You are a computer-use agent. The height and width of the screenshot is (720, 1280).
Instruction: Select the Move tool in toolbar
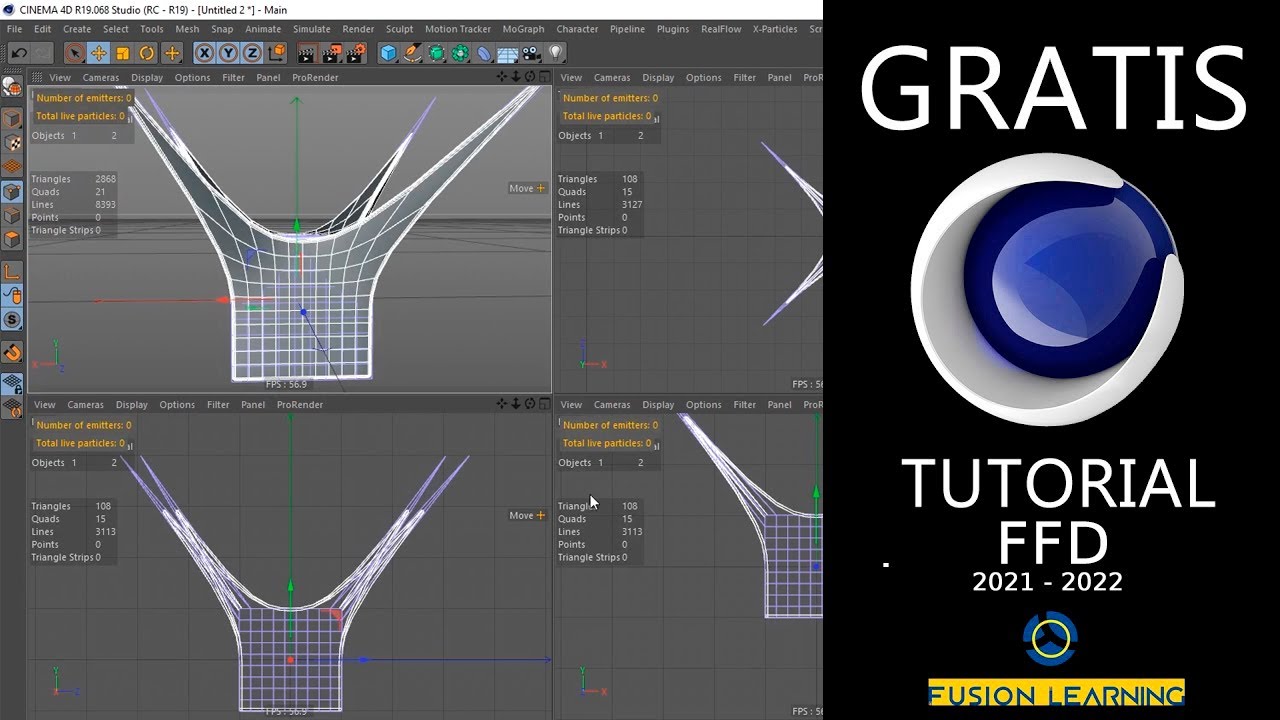click(99, 53)
